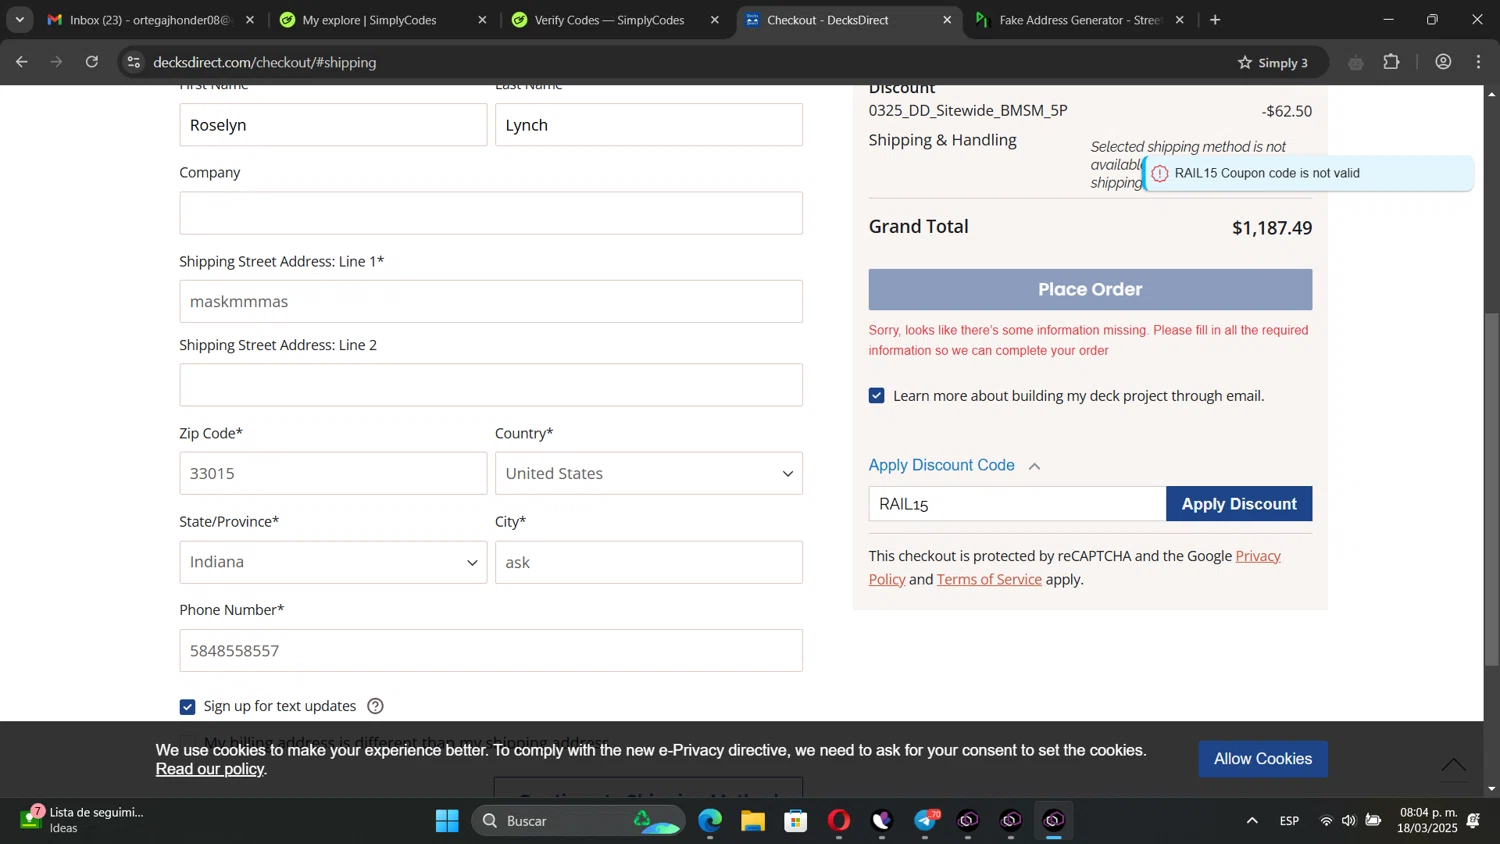Click the taskbar Buscar search box
This screenshot has height=844, width=1500.
tap(579, 821)
